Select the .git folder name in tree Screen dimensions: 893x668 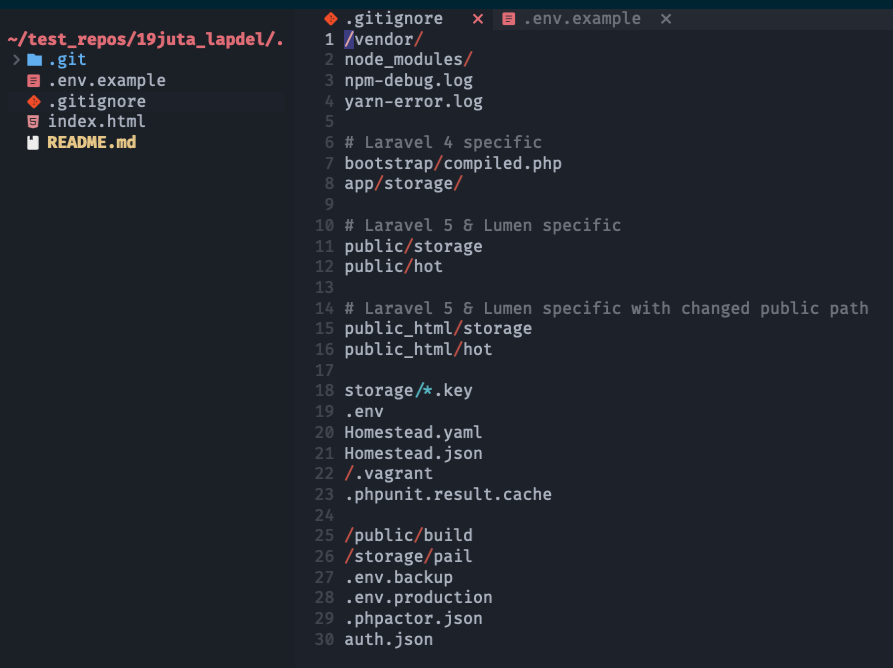click(67, 60)
